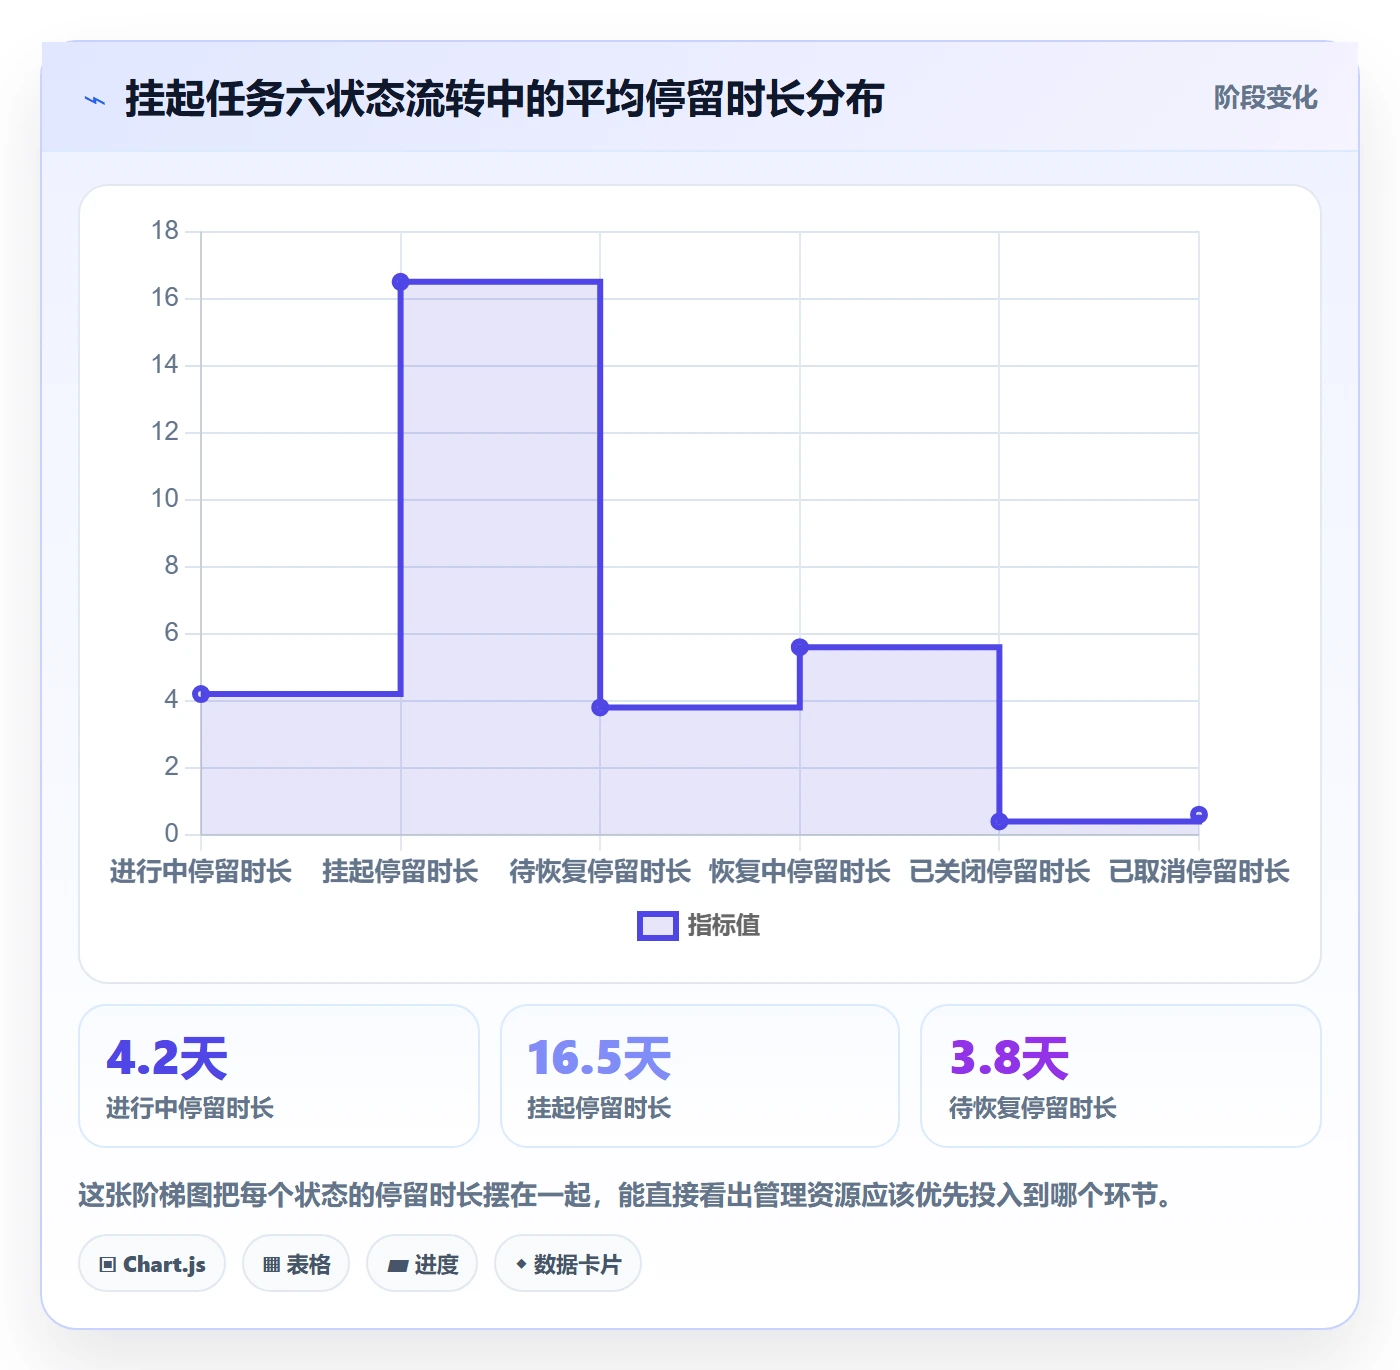The image size is (1400, 1370).
Task: Select the 数据卡片 tag chip
Action: (x=568, y=1264)
